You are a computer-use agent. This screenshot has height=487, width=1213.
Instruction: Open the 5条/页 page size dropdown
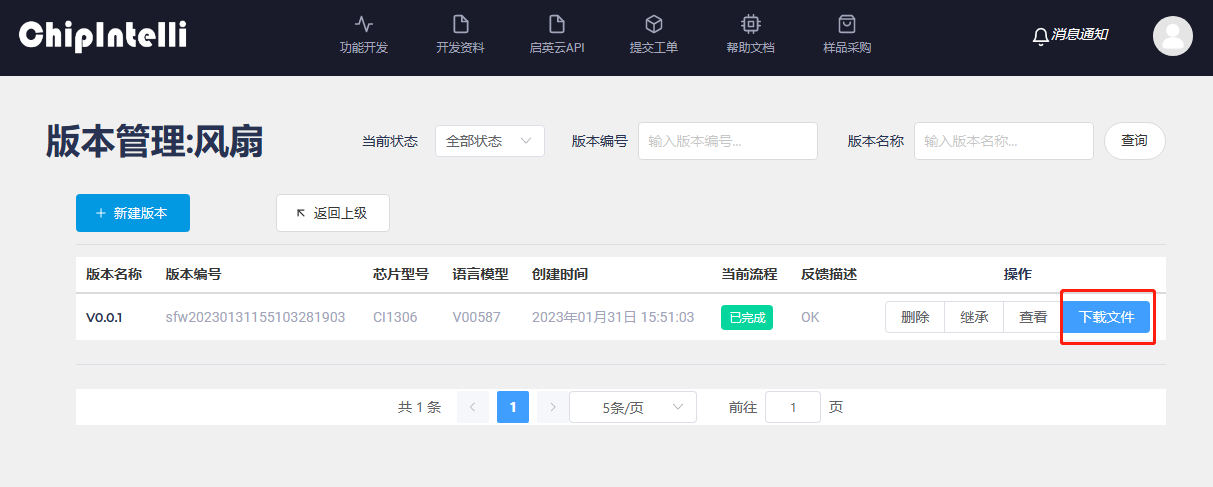[632, 407]
